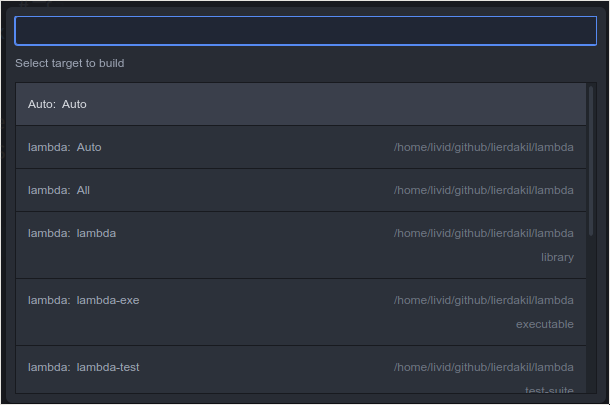Click the partially visible 'test-suite' label
610x405 pixels.
pos(549,389)
